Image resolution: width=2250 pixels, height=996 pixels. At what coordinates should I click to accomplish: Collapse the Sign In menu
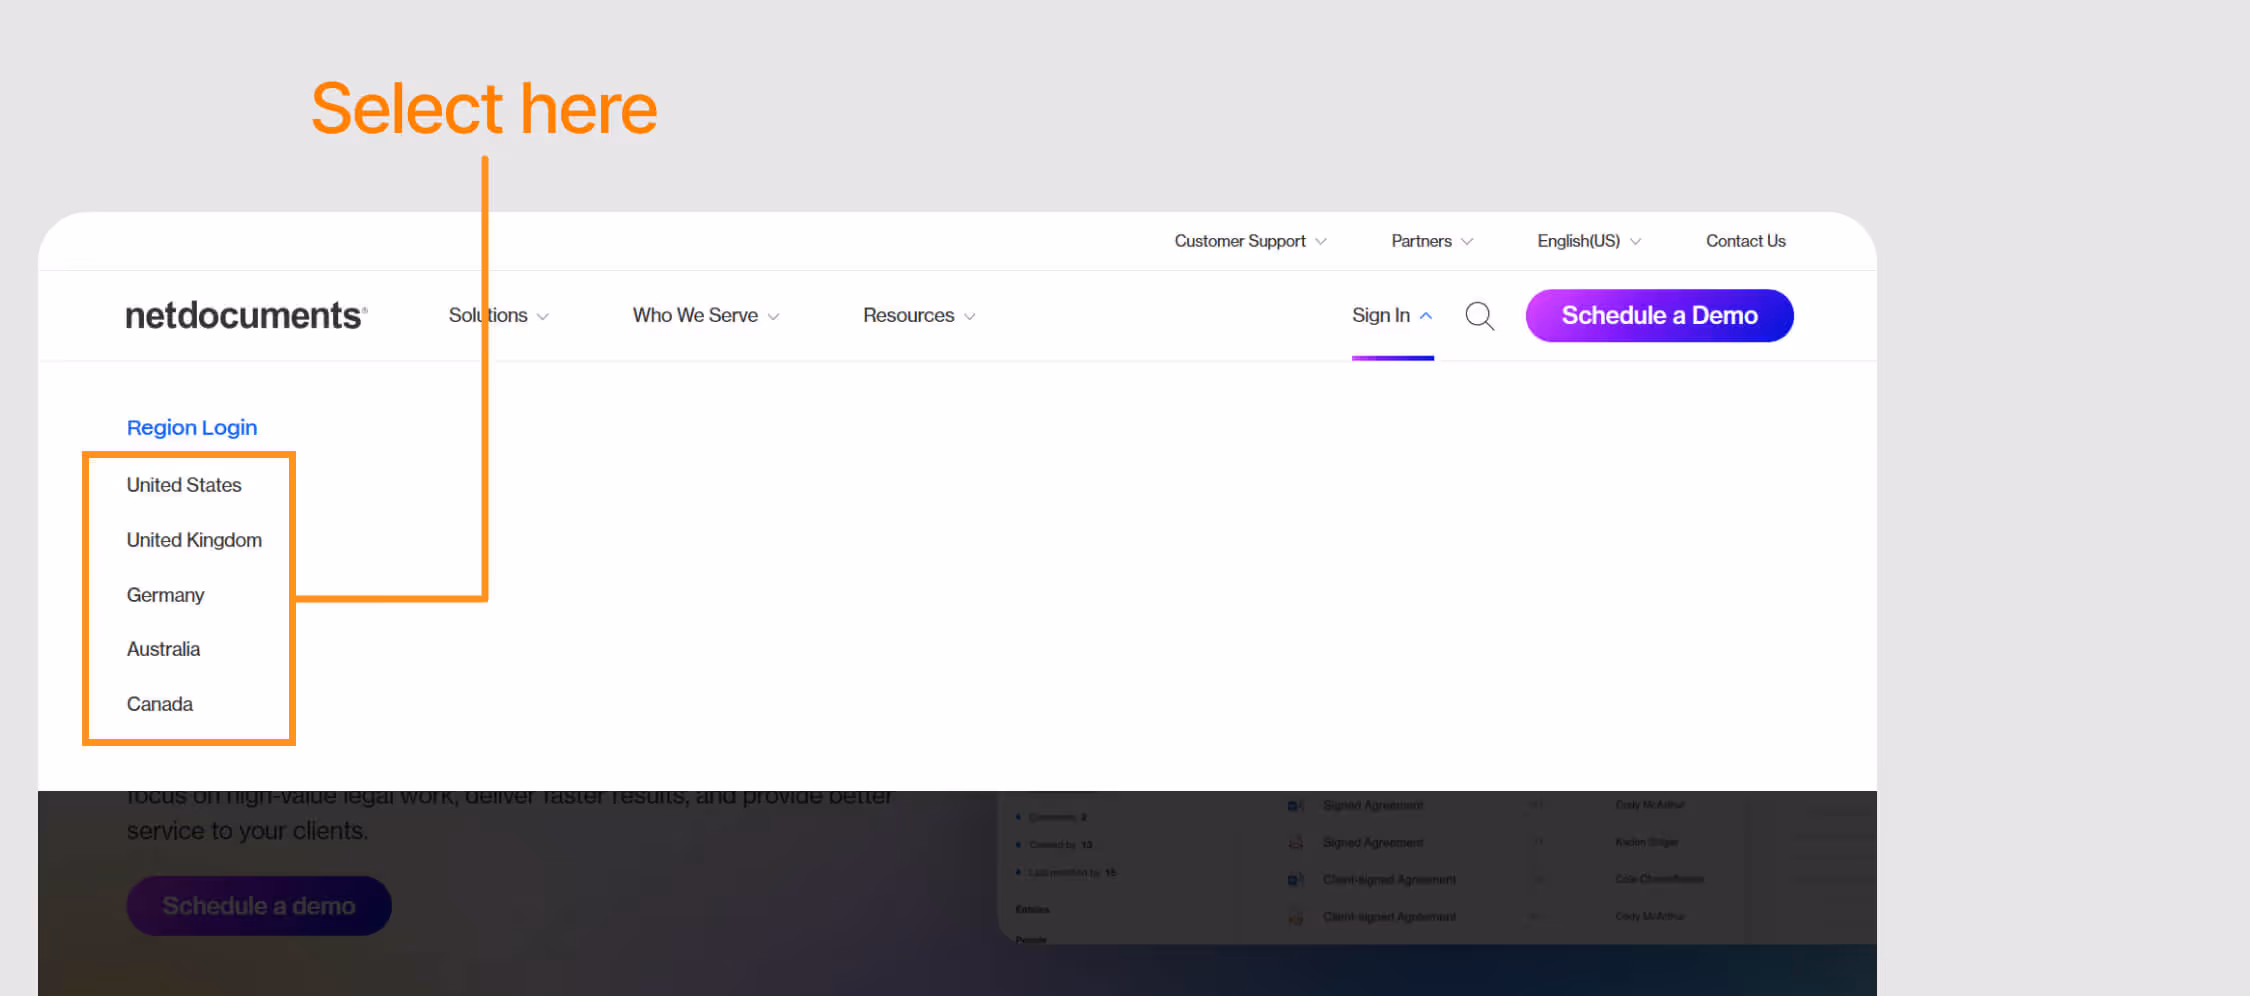point(1392,315)
